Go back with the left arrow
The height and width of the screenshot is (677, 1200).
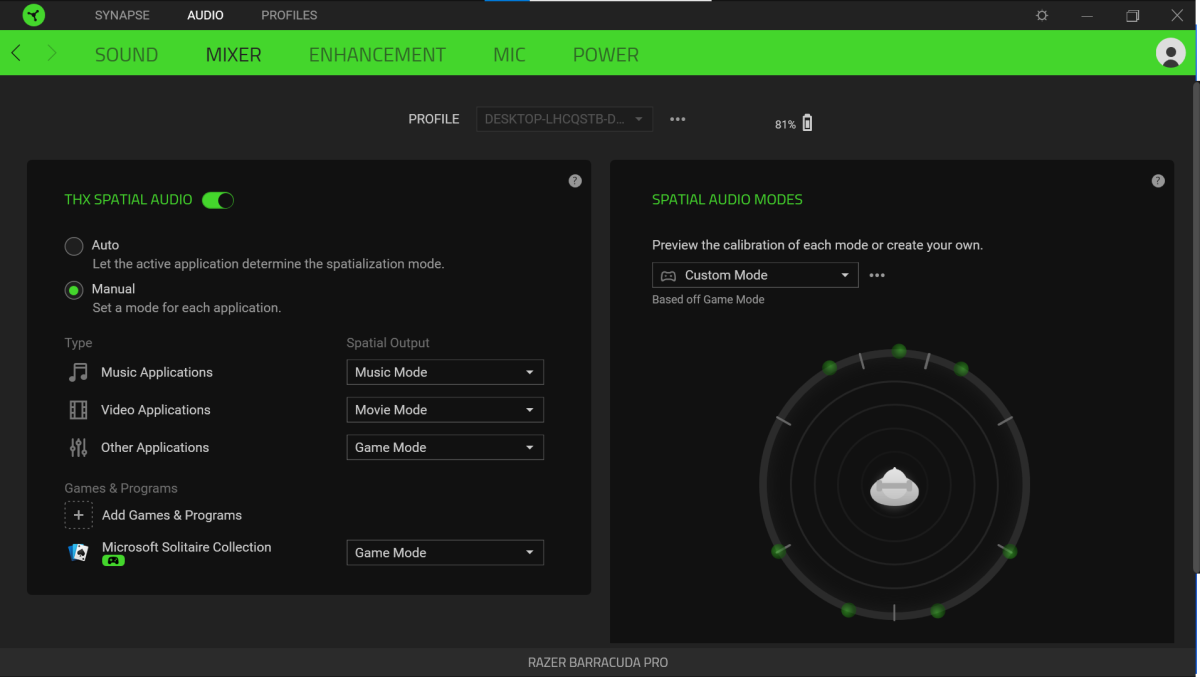point(16,53)
